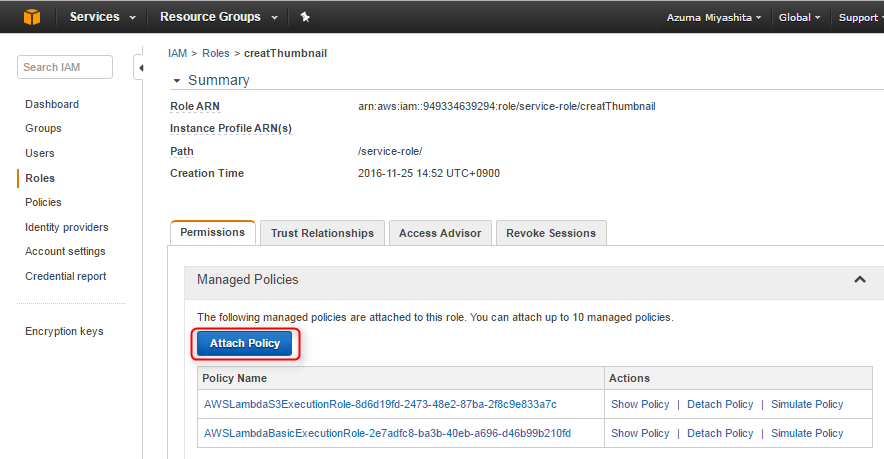The image size is (884, 459).
Task: Open Groups in the sidebar
Action: [x=43, y=128]
